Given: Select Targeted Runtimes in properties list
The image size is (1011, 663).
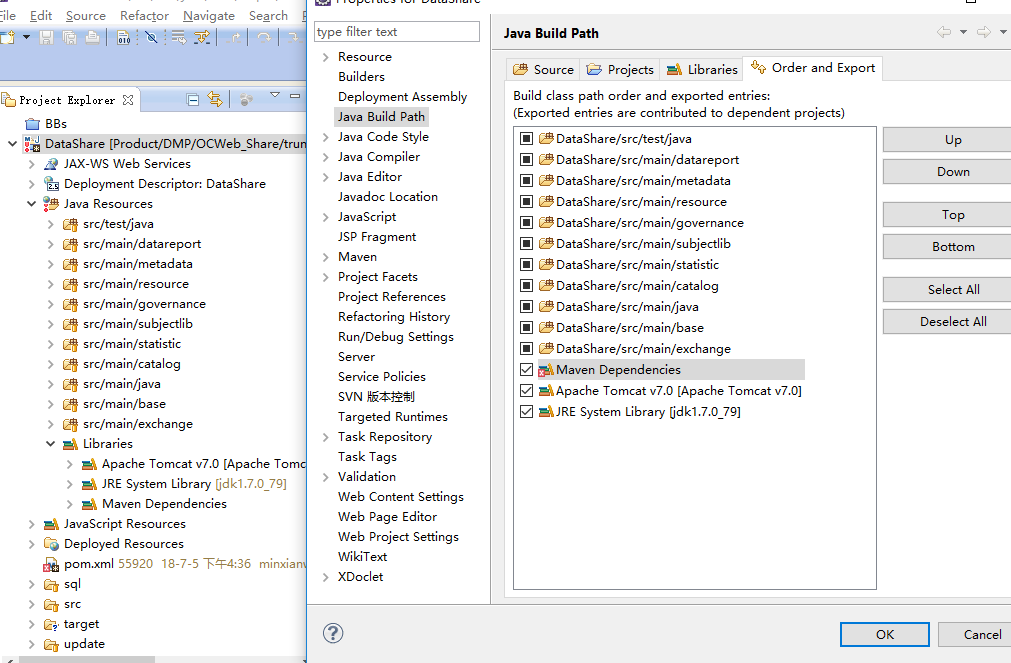Looking at the screenshot, I should 393,417.
